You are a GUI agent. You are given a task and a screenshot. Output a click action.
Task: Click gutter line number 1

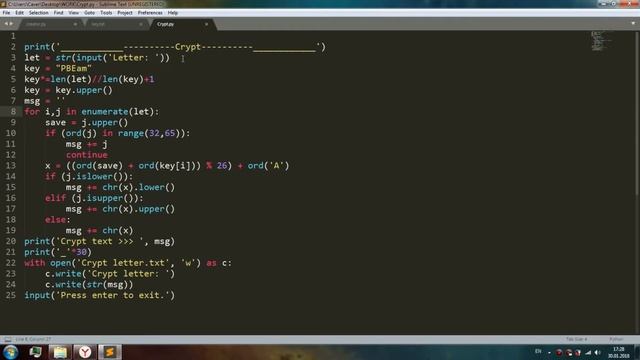pos(13,36)
